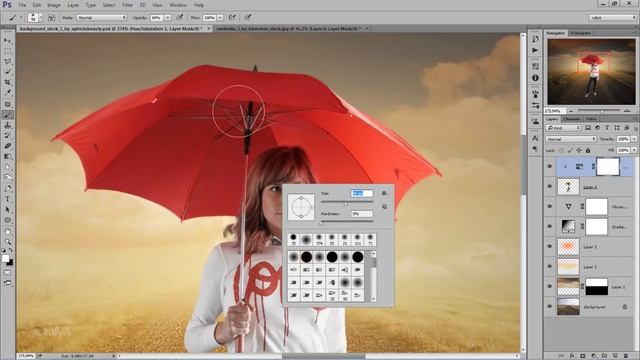Viewport: 640px width, 360px height.
Task: Select the Crop tool
Action: (7, 82)
